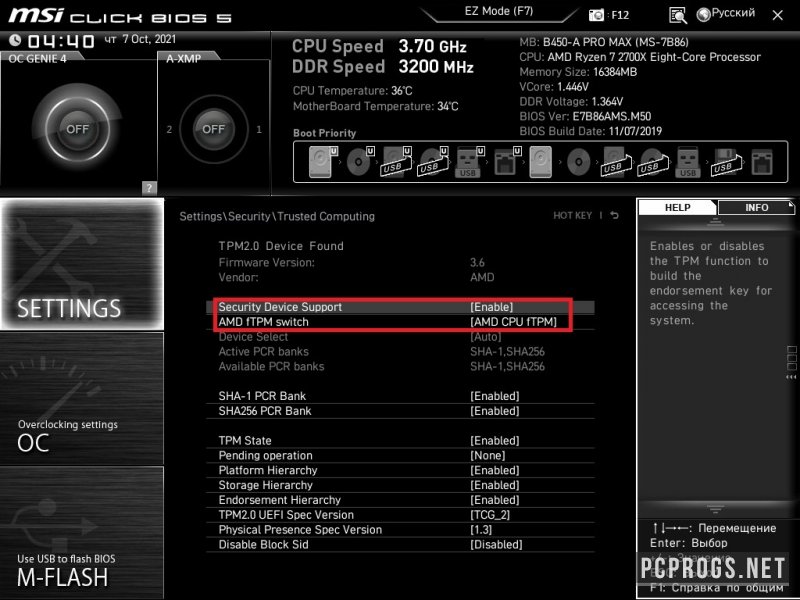Open the M-FLASH section

82,532
